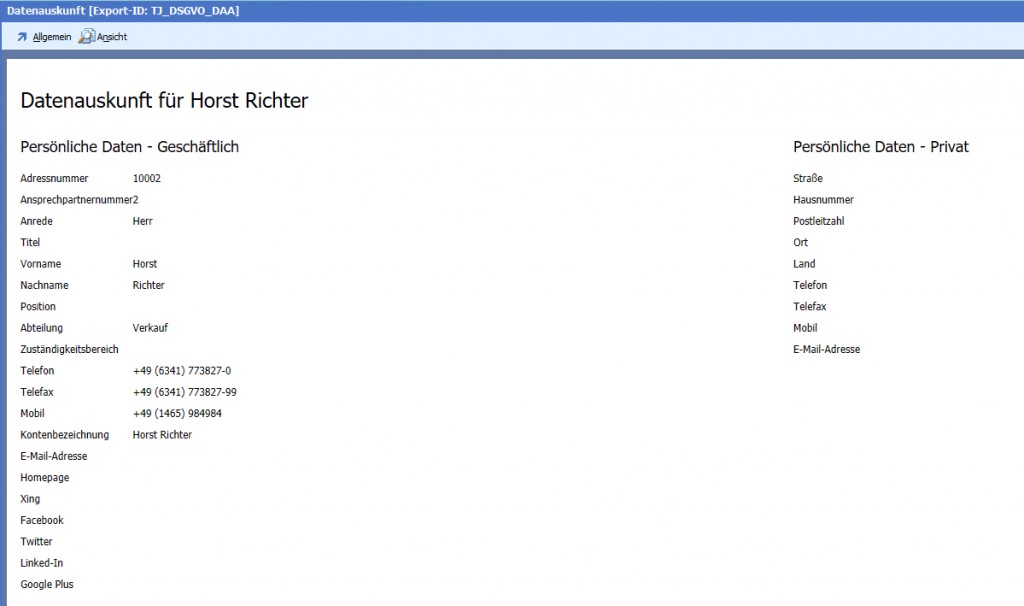This screenshot has width=1024, height=606.
Task: Click the Telefon number ending in 773827-0
Action: tap(181, 371)
